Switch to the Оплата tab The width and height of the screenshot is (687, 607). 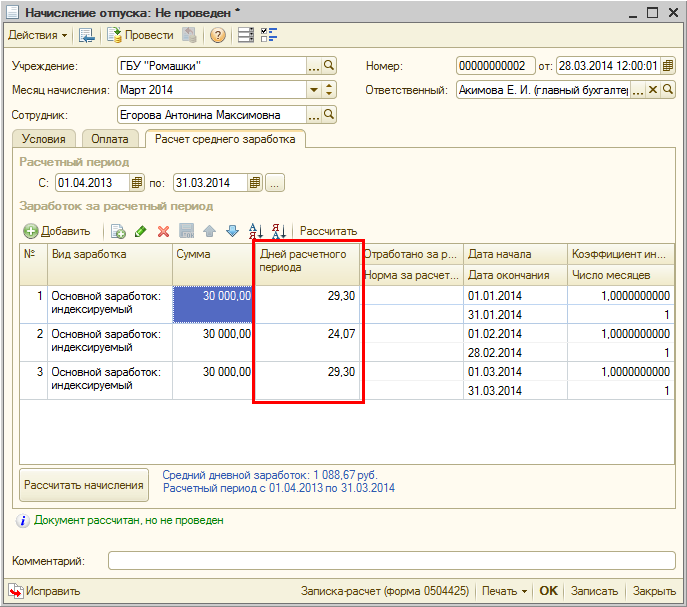[x=110, y=140]
